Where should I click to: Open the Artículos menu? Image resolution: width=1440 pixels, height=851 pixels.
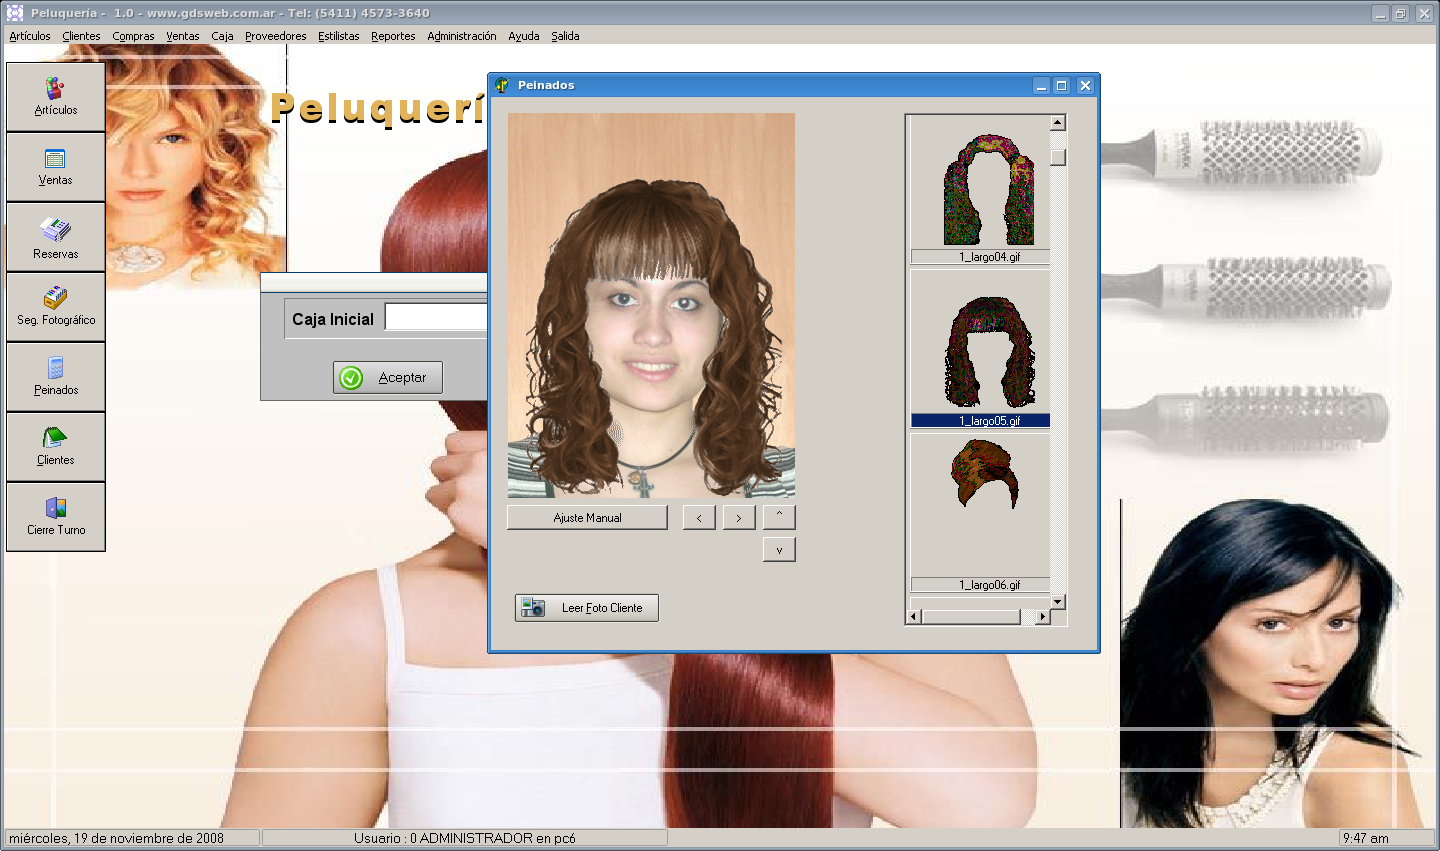click(30, 36)
